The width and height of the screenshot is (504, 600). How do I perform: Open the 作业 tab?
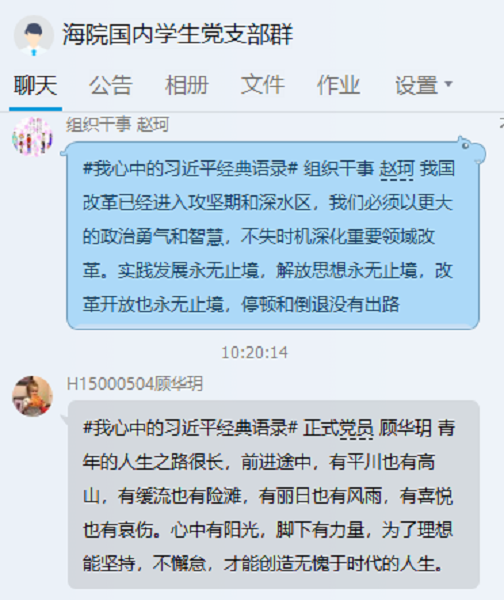pos(338,85)
